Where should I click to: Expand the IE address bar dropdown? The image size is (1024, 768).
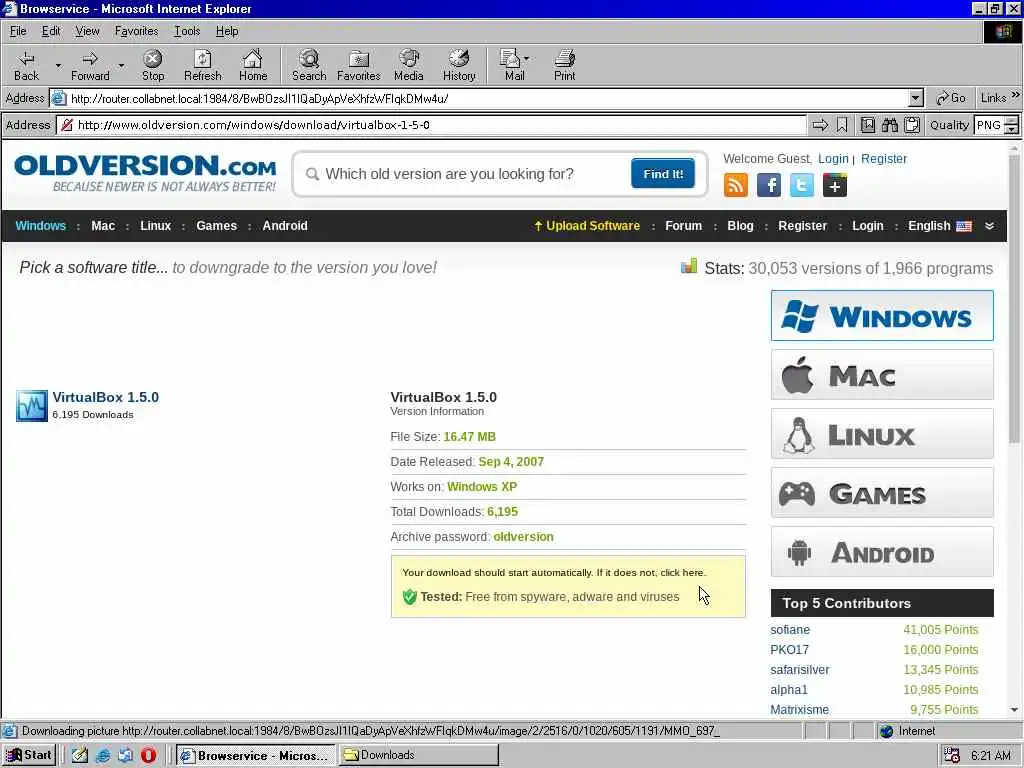click(x=916, y=99)
